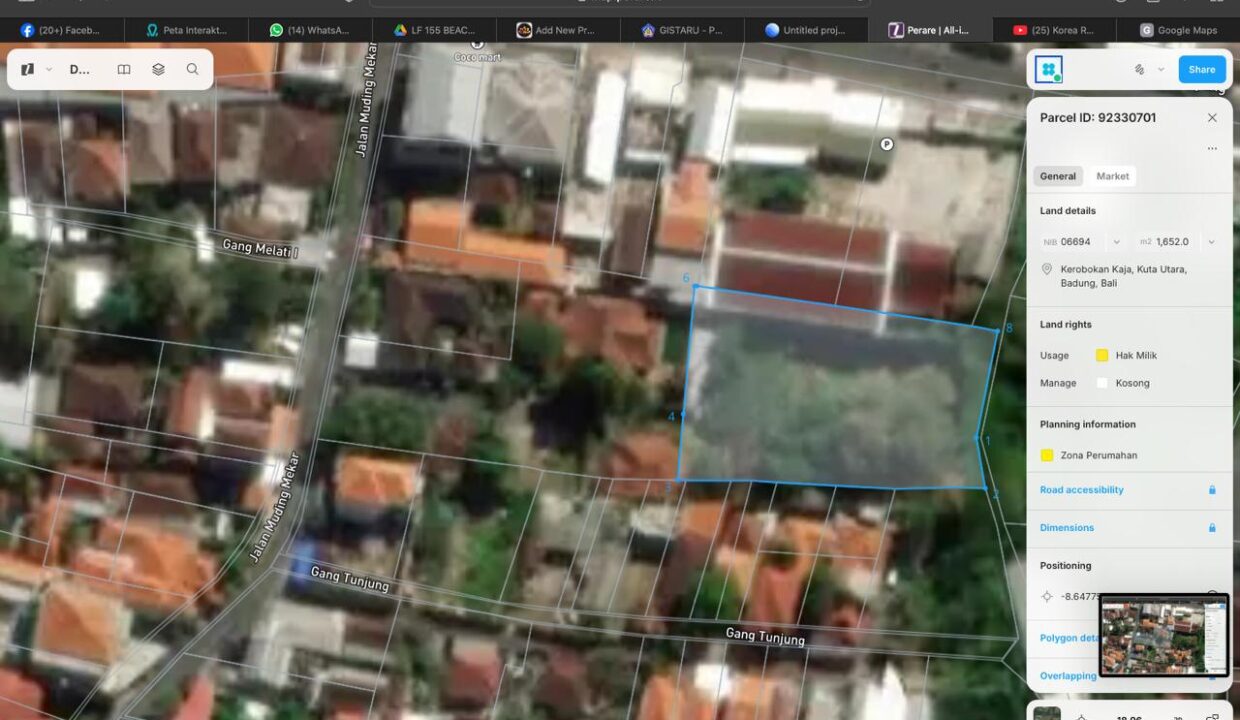Expand the NIB 06694 dropdown
Viewport: 1240px width, 720px height.
point(1115,242)
